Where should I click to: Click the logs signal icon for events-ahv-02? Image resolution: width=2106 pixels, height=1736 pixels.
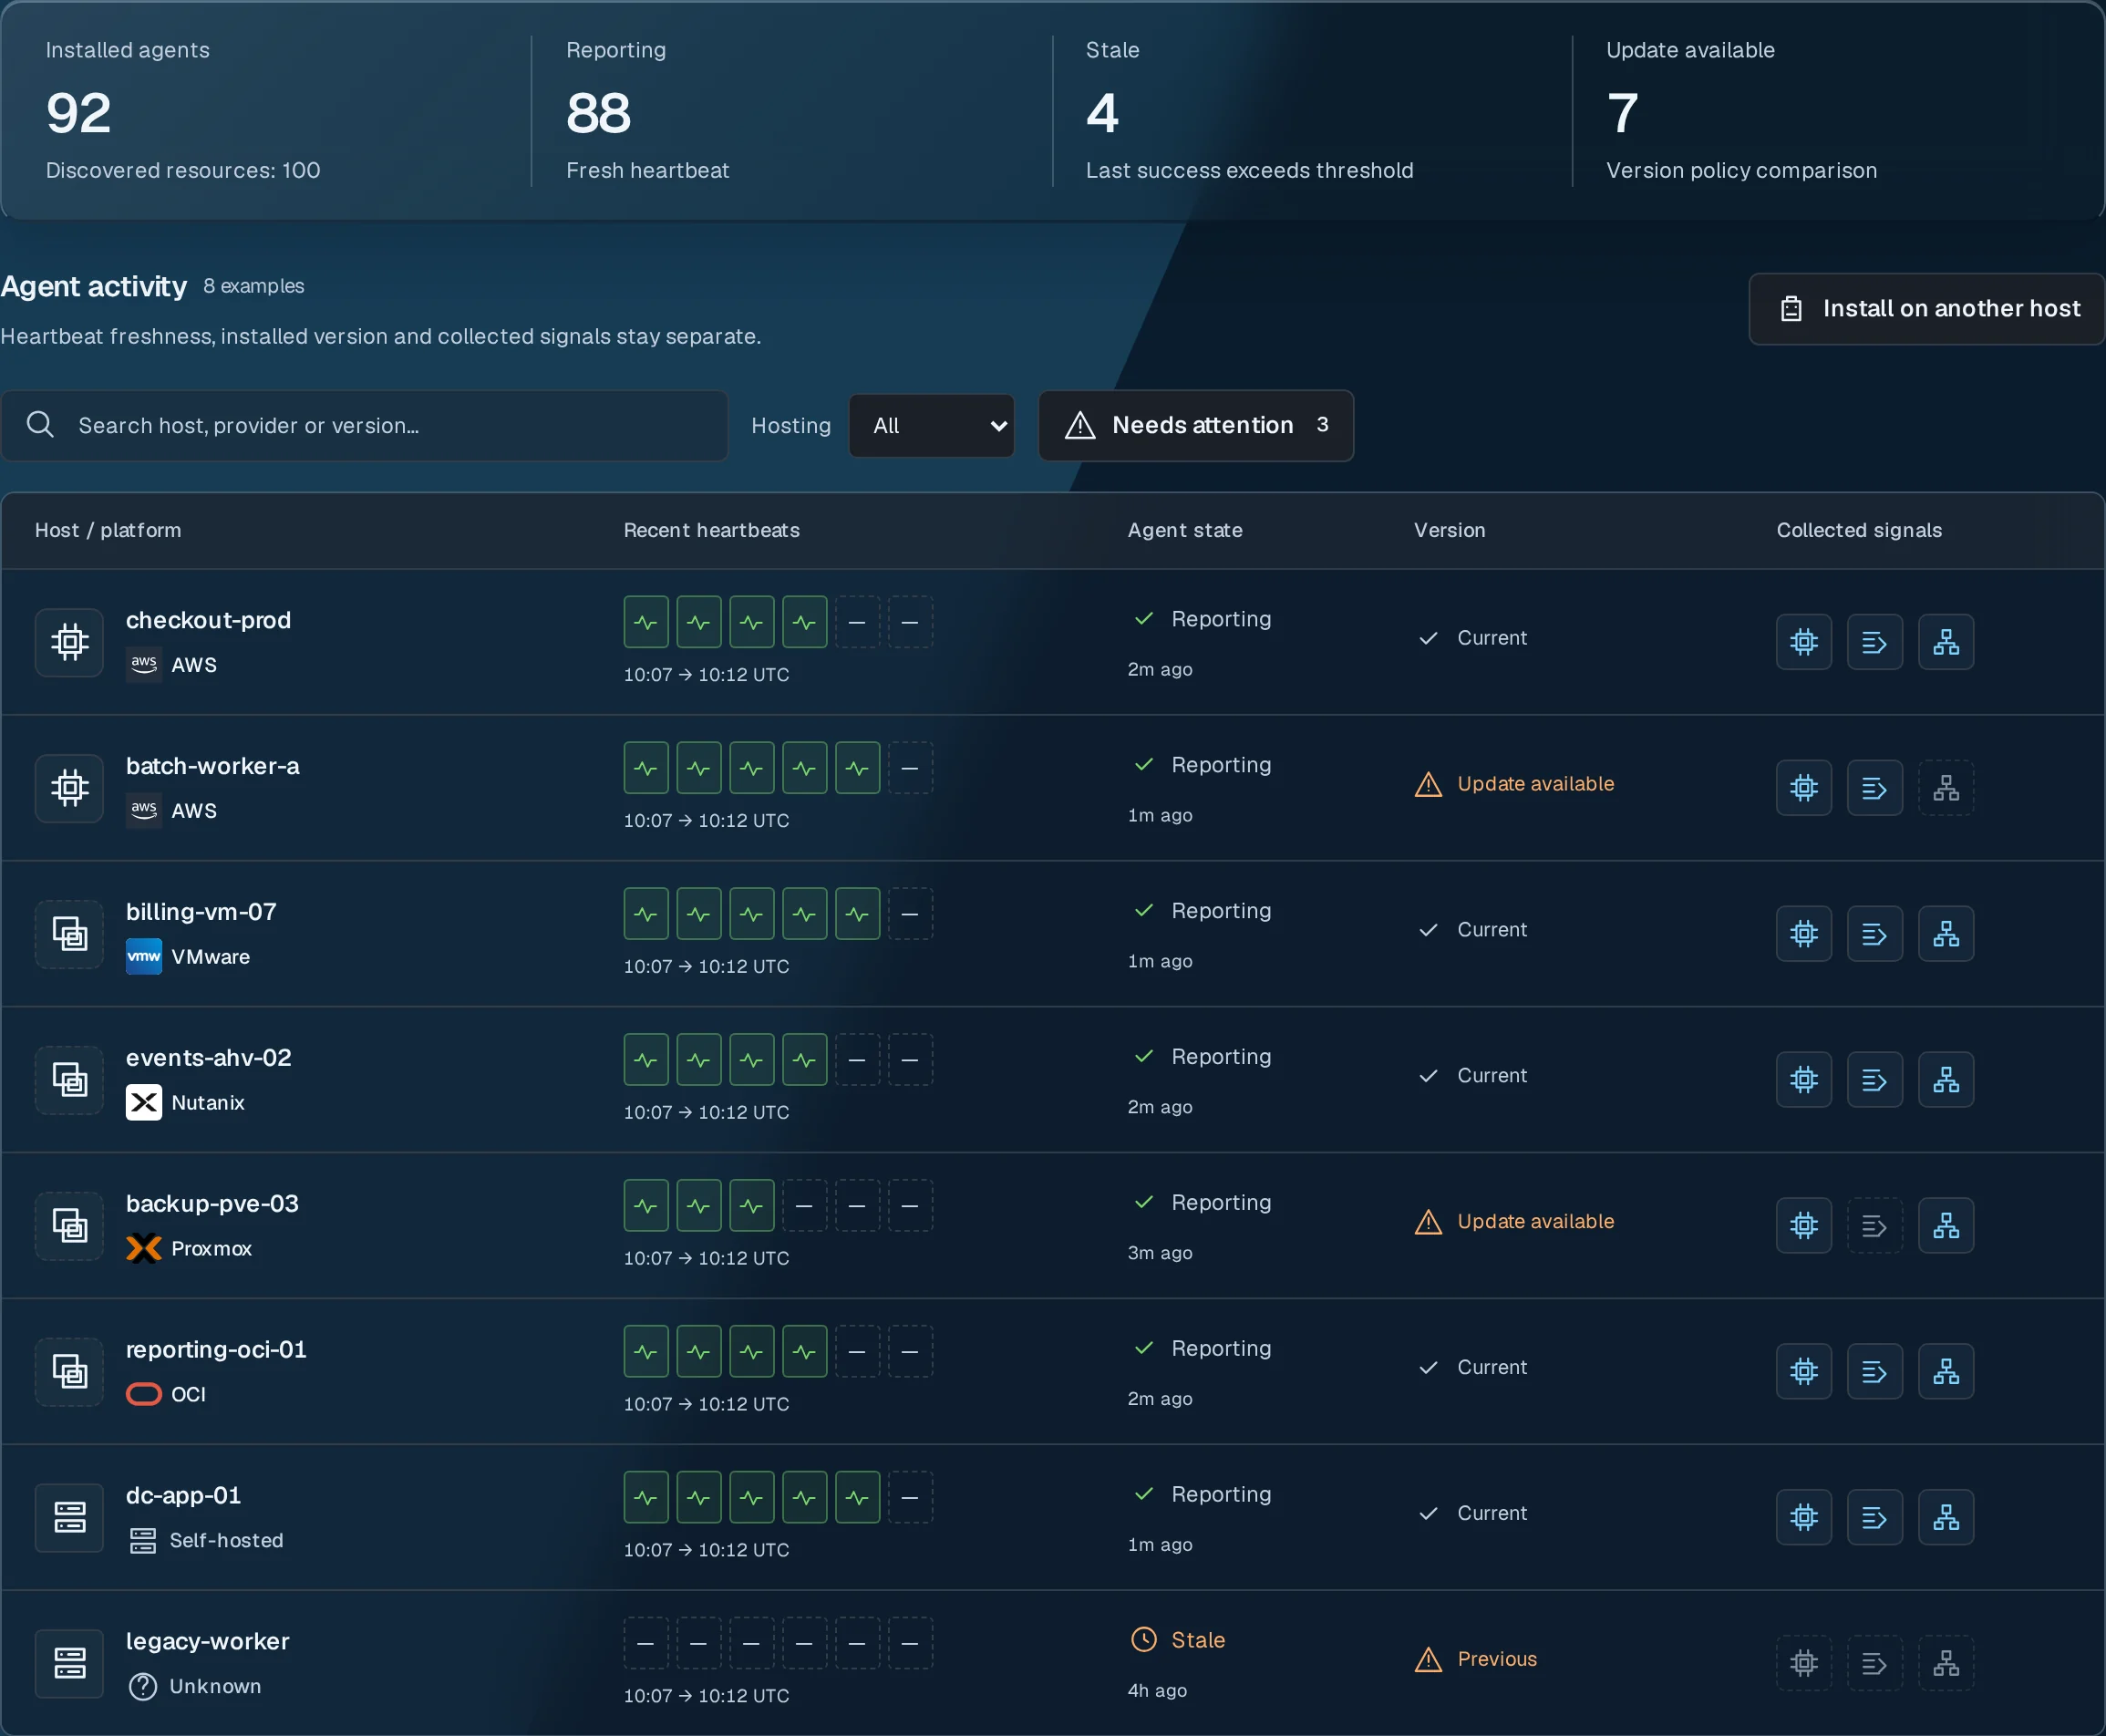[x=1874, y=1080]
